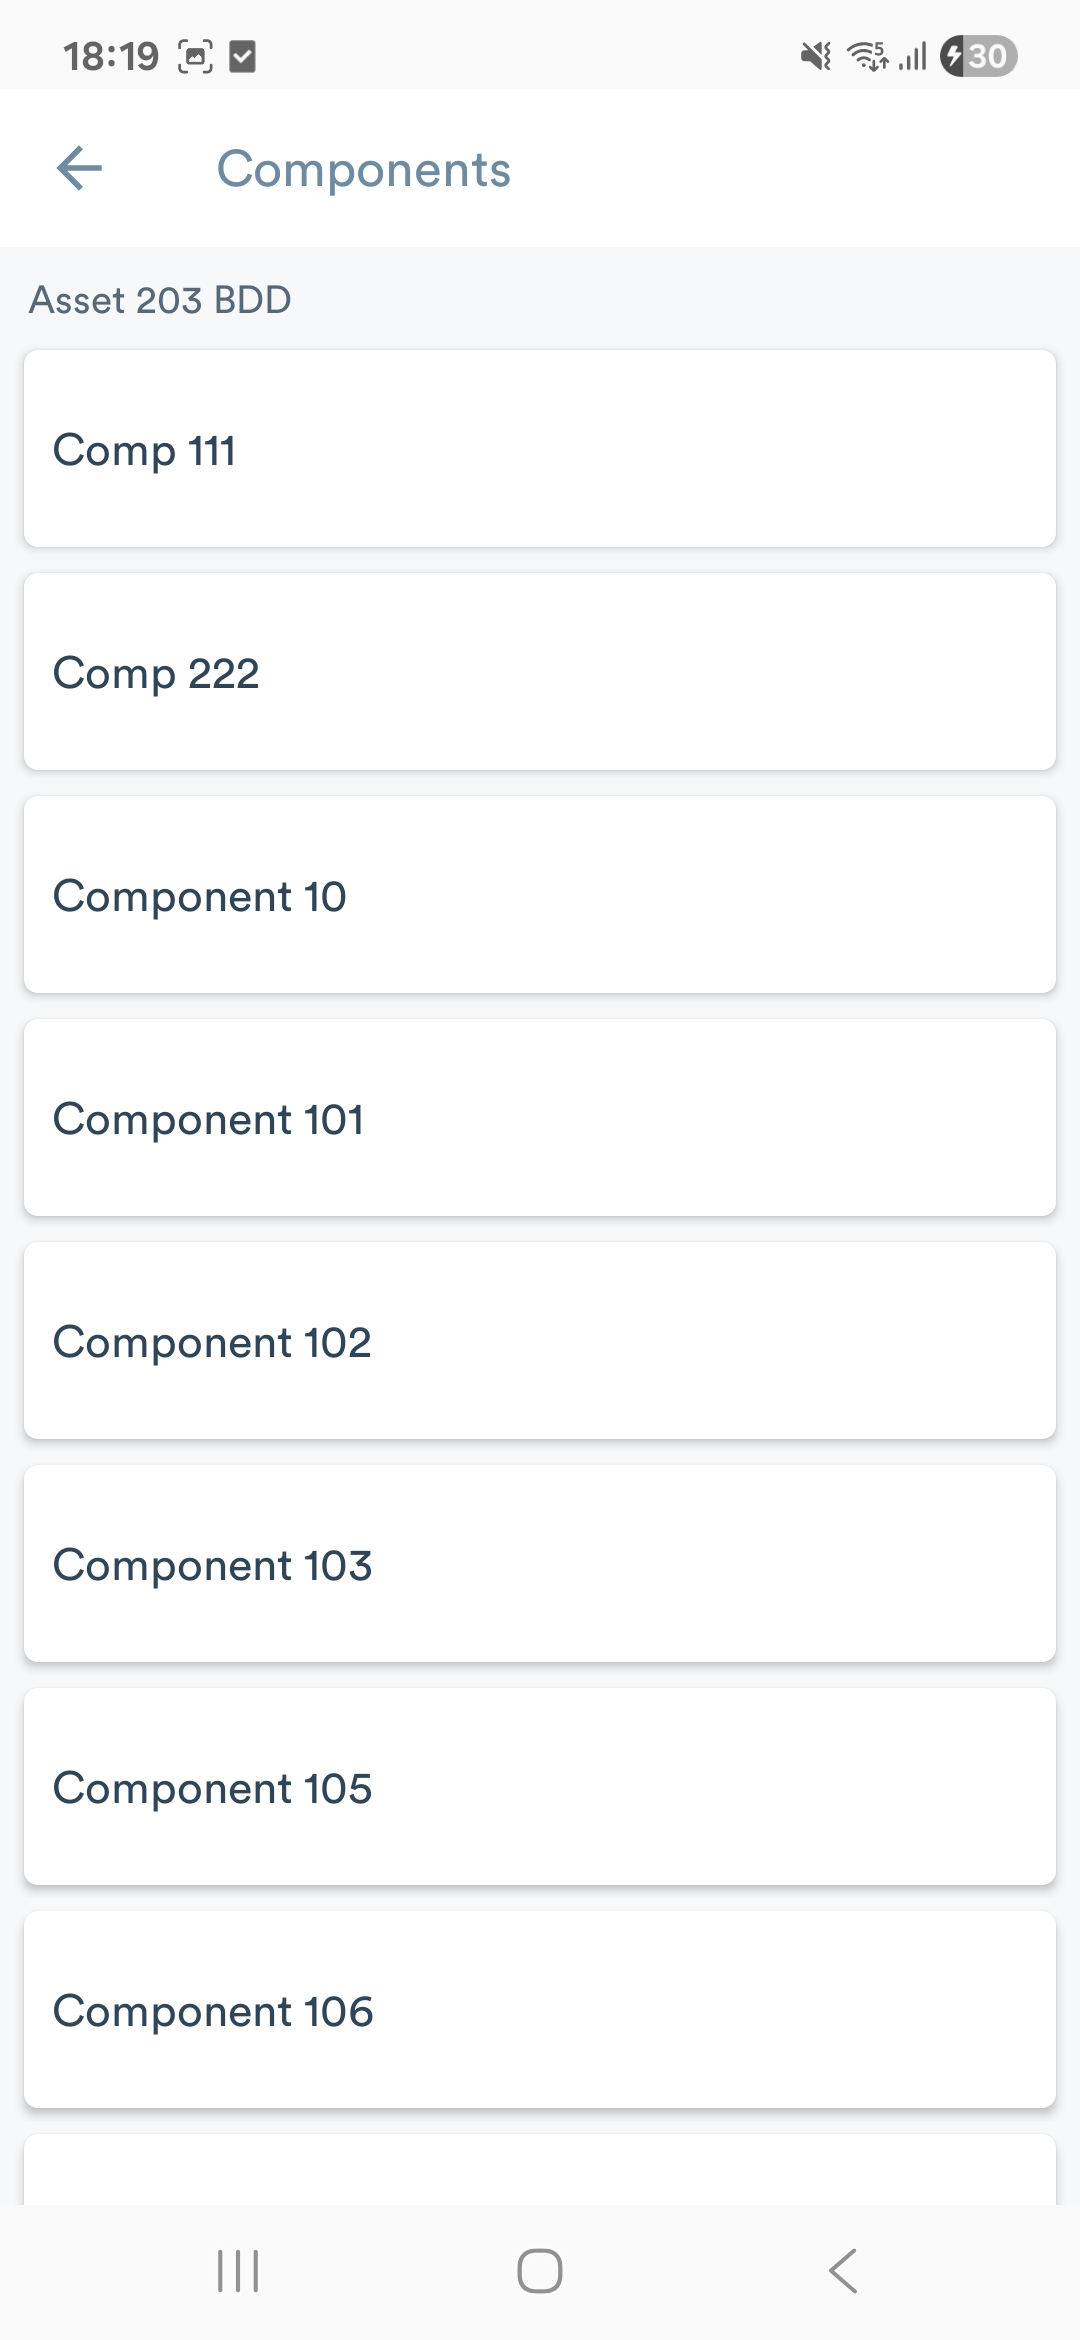The width and height of the screenshot is (1080, 2340).
Task: Tap the mute/vibrate status icon
Action: tap(816, 56)
